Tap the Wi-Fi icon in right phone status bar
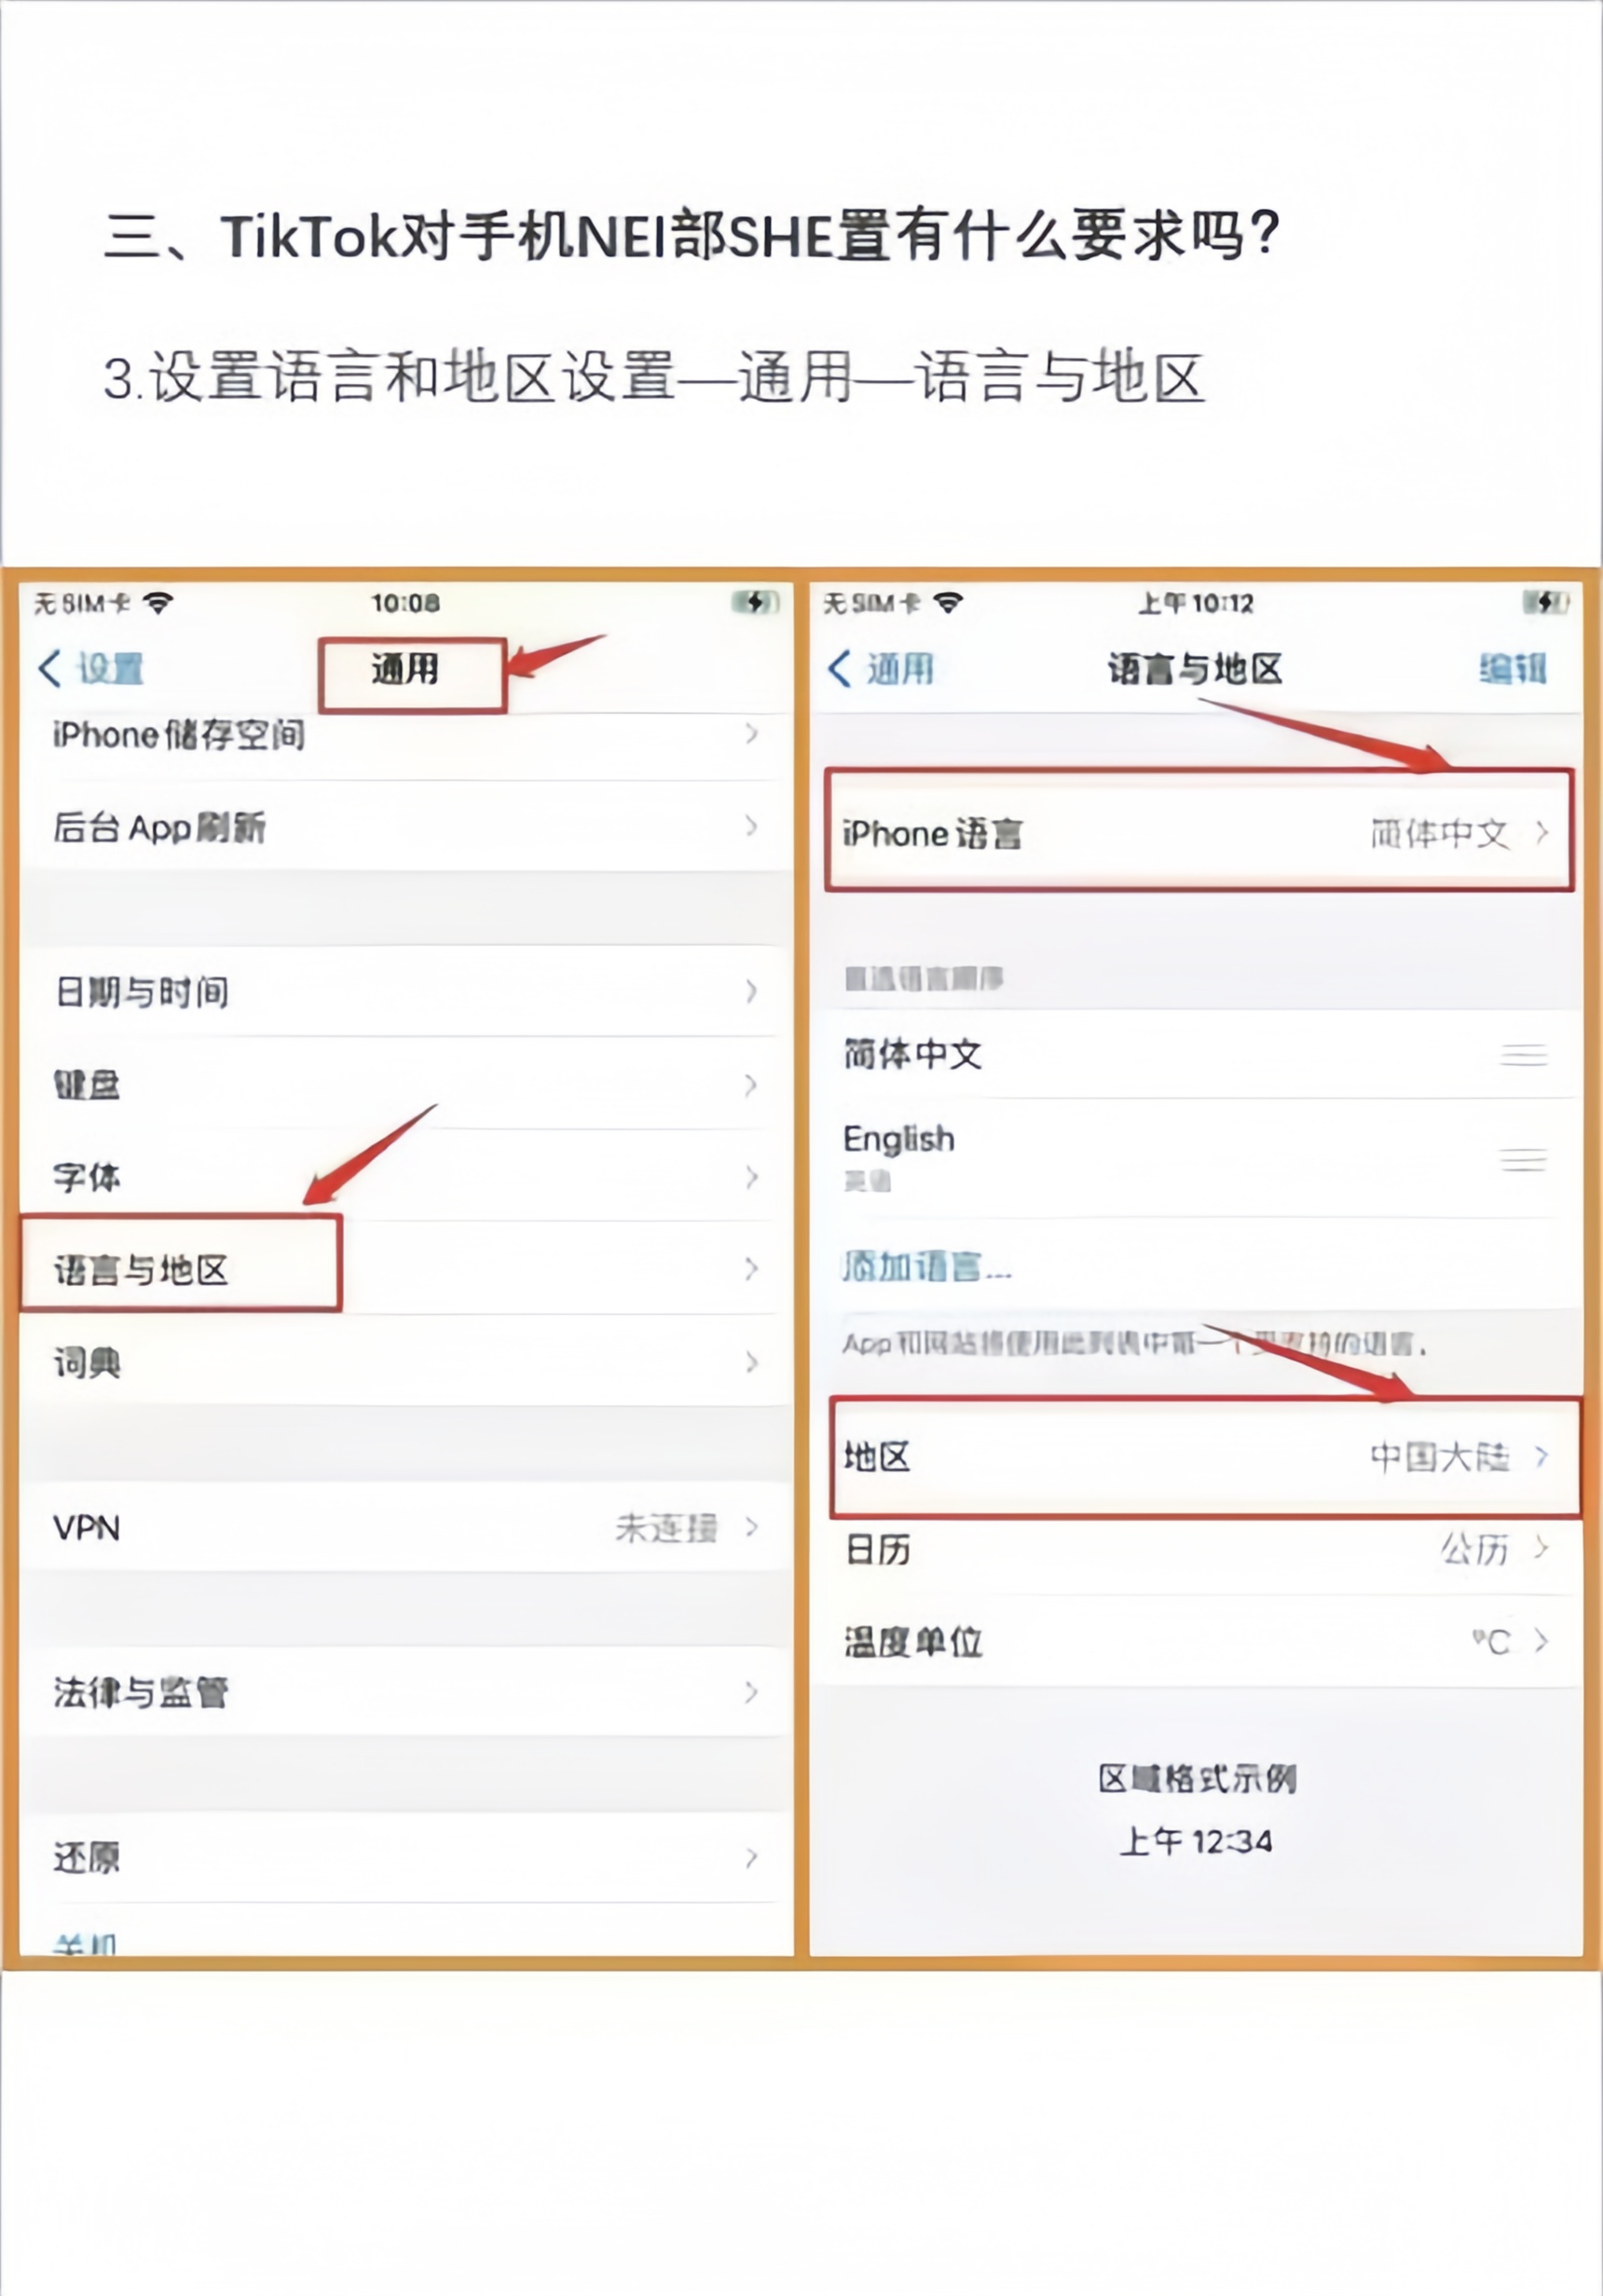Viewport: 1603px width, 2296px height. (x=948, y=603)
